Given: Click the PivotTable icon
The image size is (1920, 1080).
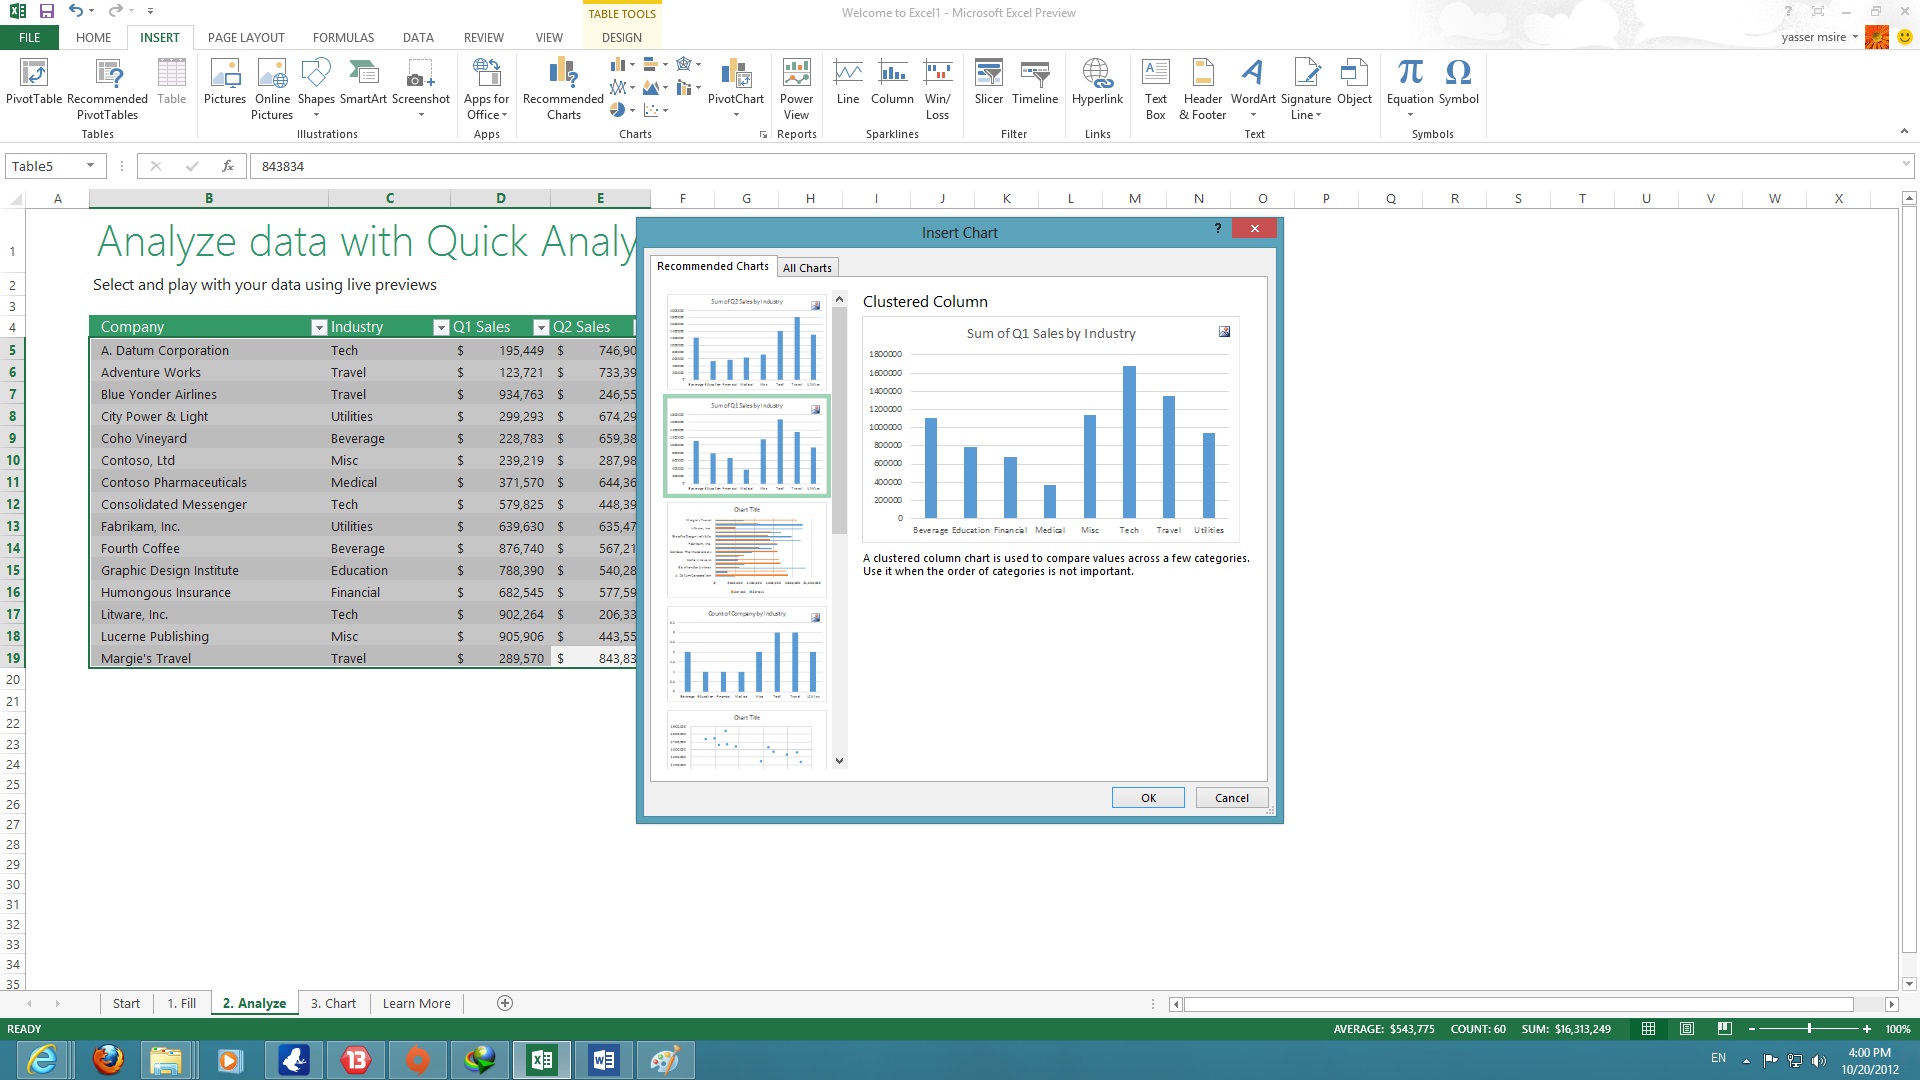Looking at the screenshot, I should click(x=34, y=82).
